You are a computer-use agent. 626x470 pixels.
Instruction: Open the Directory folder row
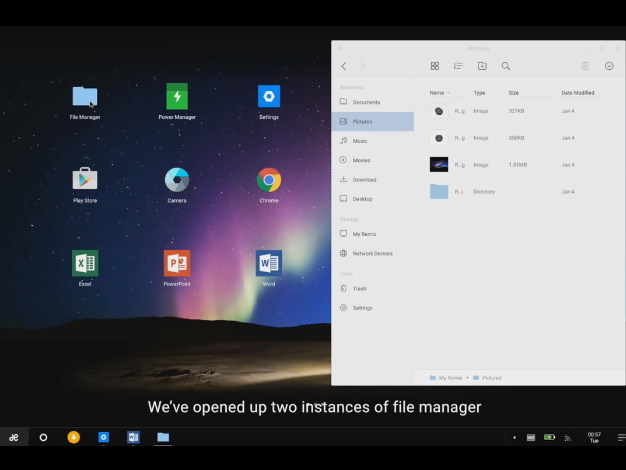coord(519,192)
